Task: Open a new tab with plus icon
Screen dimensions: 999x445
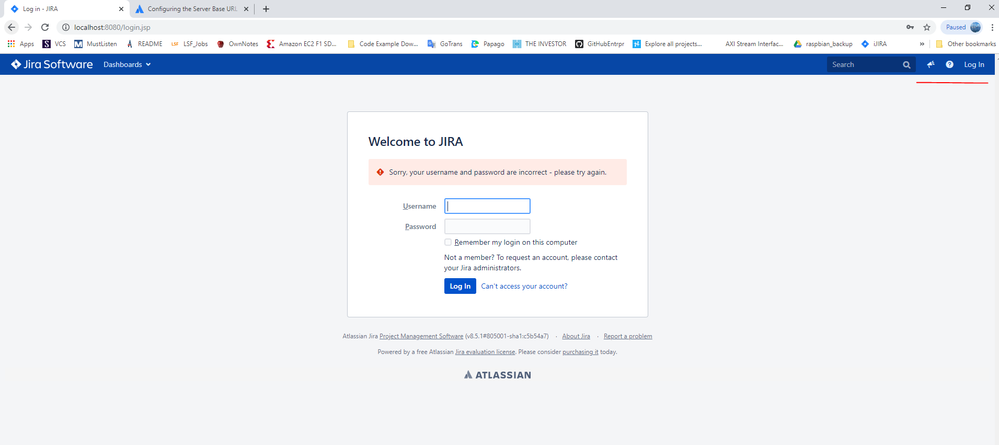Action: tap(266, 9)
